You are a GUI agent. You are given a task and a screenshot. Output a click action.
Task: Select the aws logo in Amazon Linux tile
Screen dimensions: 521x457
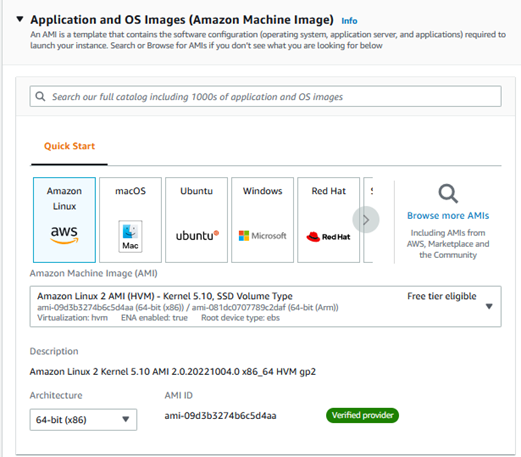coord(64,235)
